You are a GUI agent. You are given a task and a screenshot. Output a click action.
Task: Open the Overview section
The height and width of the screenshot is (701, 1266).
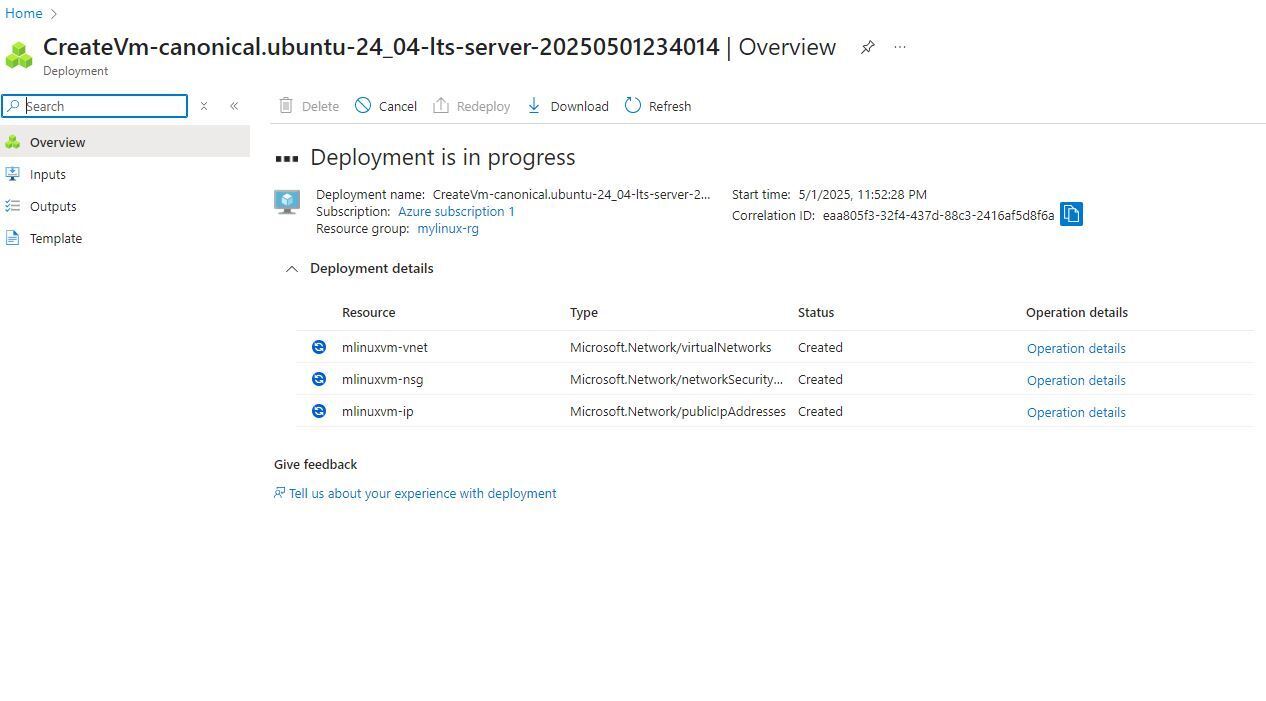[125, 142]
